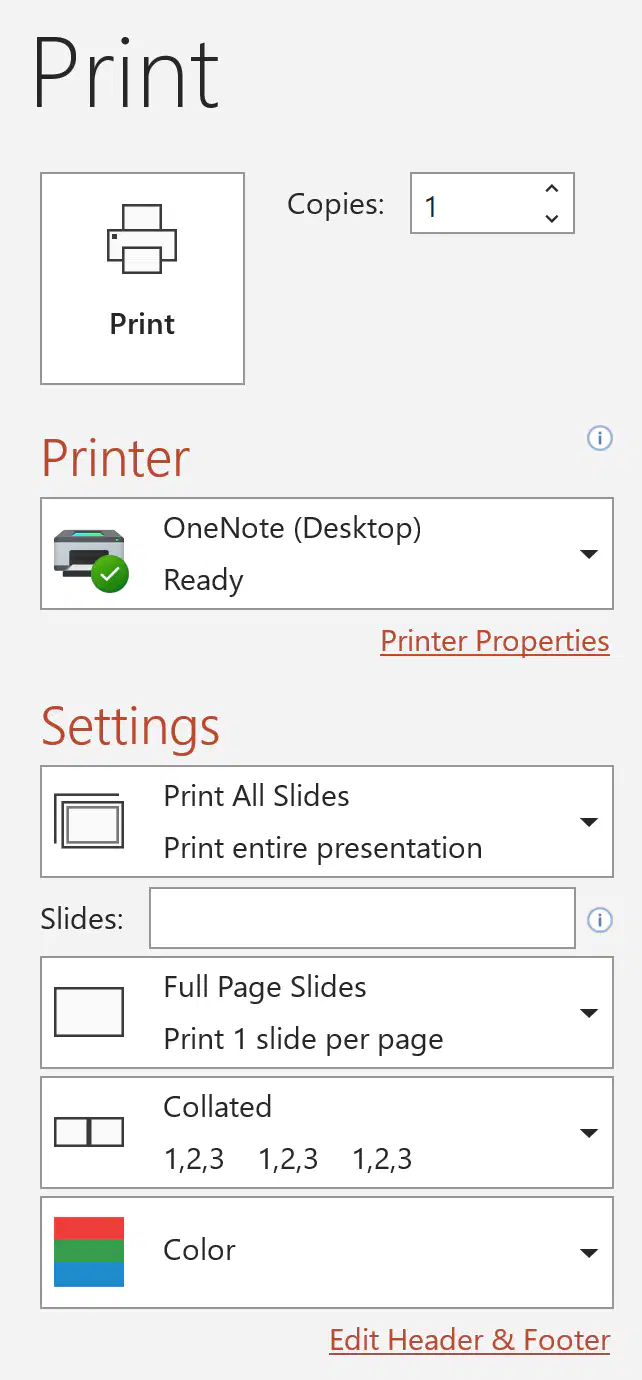The image size is (642, 1380).
Task: Click the info icon beside the Printer heading
Action: pyautogui.click(x=599, y=438)
